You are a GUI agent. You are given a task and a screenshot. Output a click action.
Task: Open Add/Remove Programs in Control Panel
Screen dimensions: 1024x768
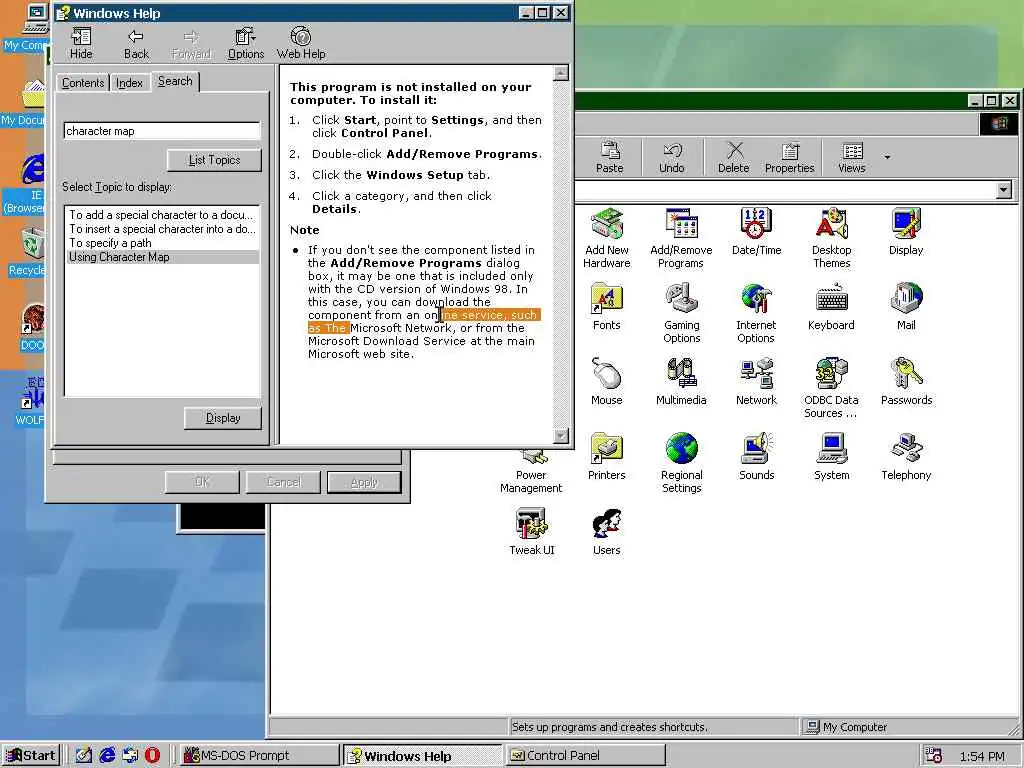click(681, 238)
